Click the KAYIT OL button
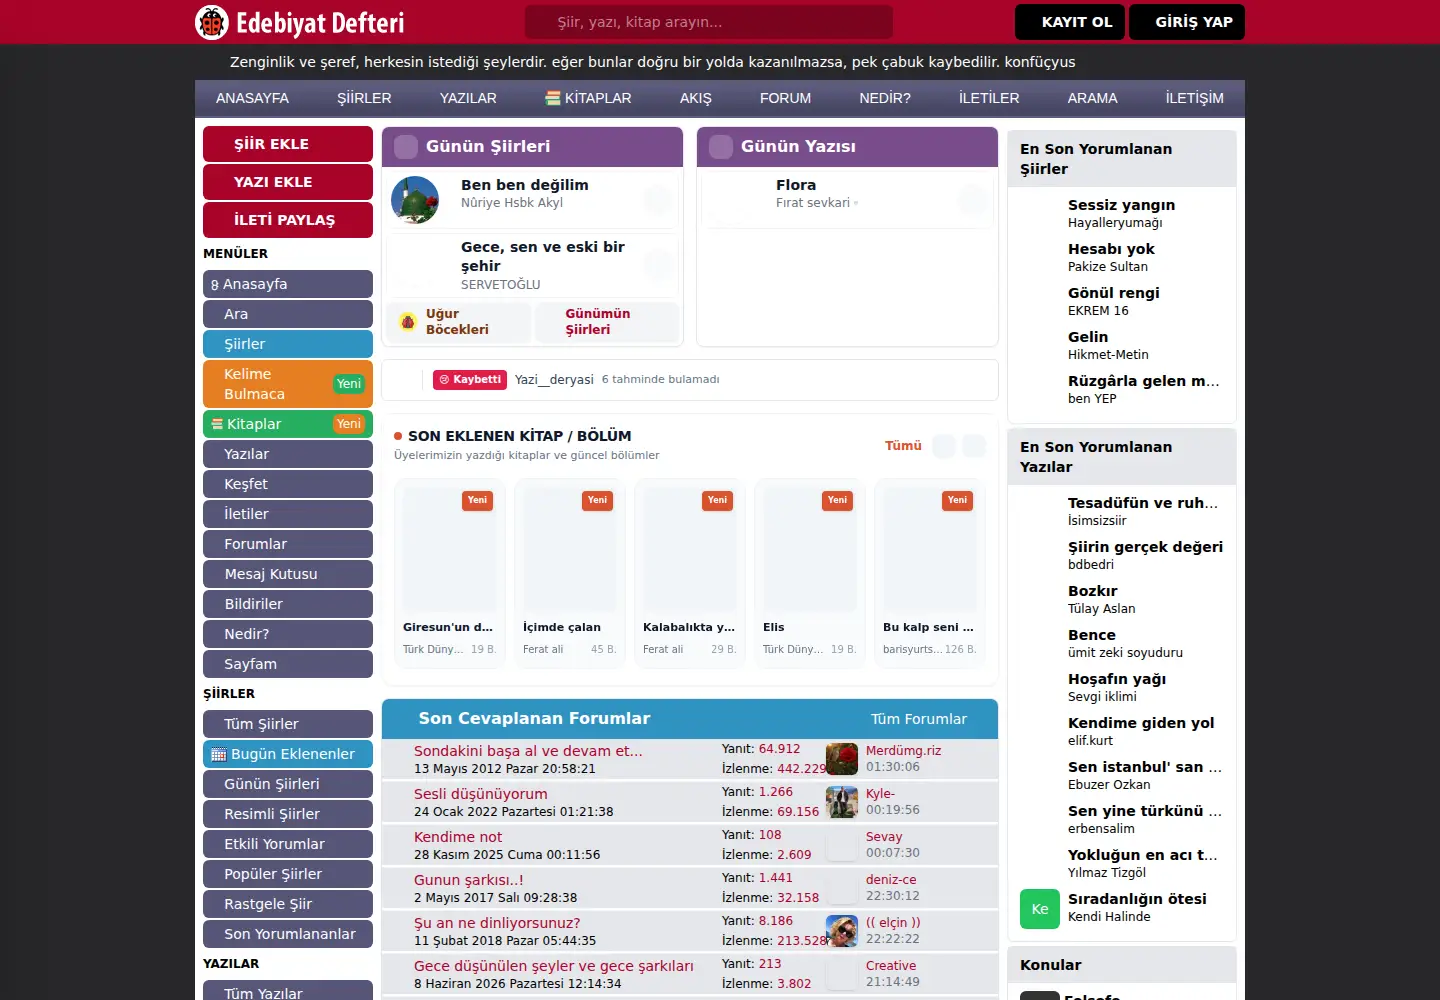The image size is (1440, 1000). (1070, 22)
